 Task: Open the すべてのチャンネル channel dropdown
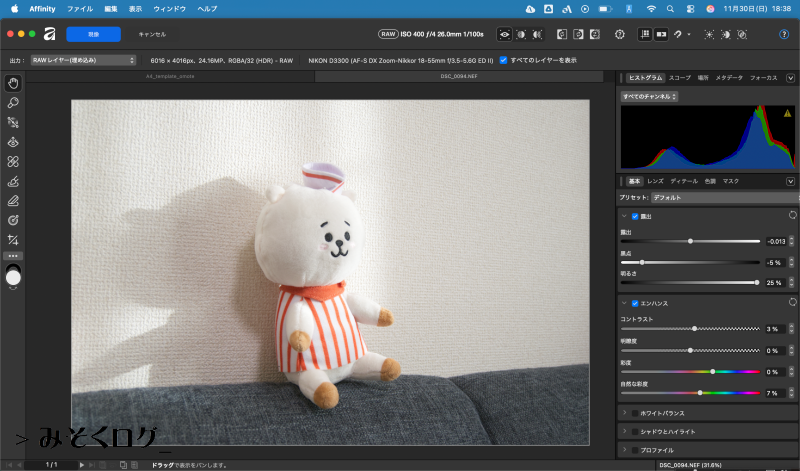coord(649,96)
